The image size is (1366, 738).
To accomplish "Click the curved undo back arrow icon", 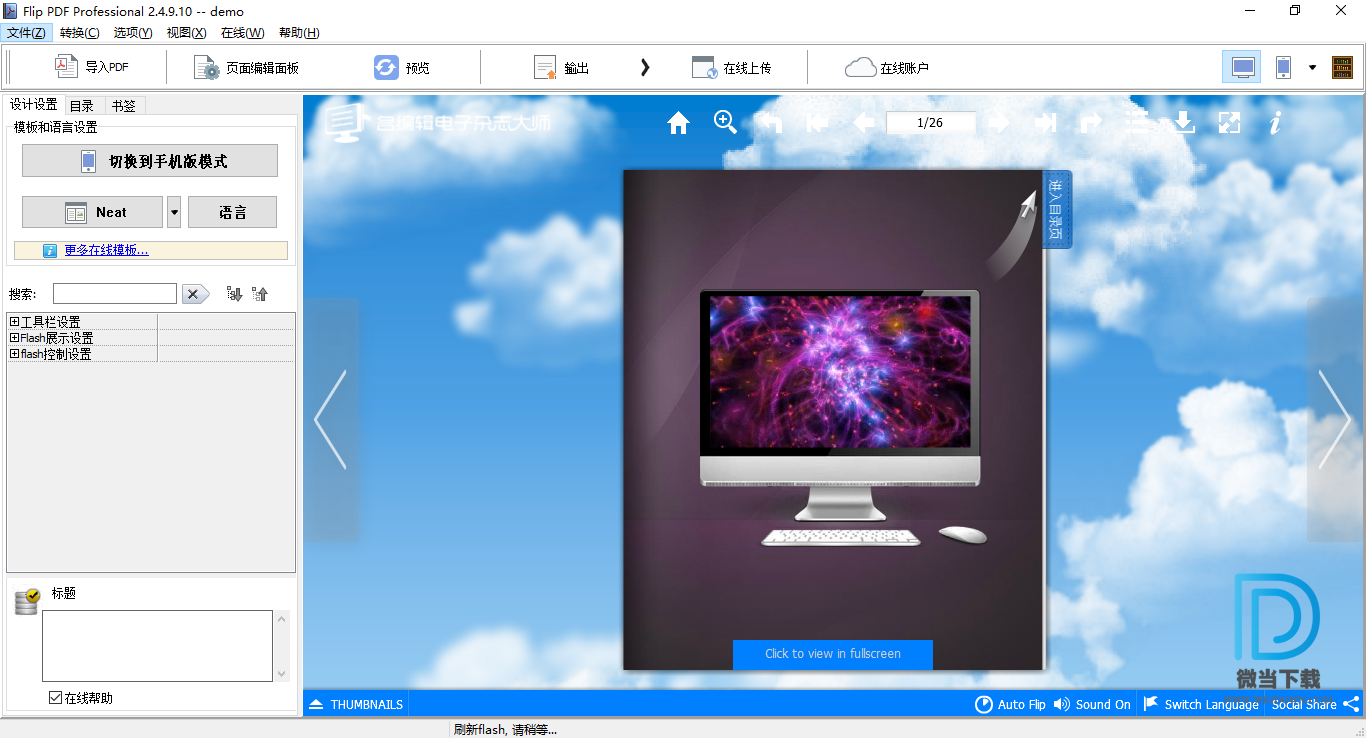I will tap(769, 123).
